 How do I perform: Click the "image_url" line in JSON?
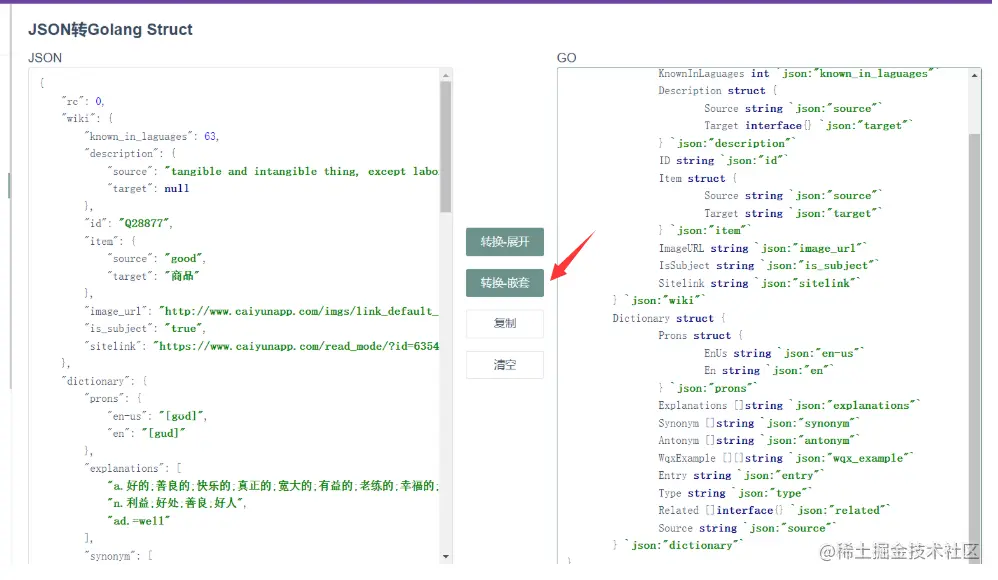coord(262,311)
